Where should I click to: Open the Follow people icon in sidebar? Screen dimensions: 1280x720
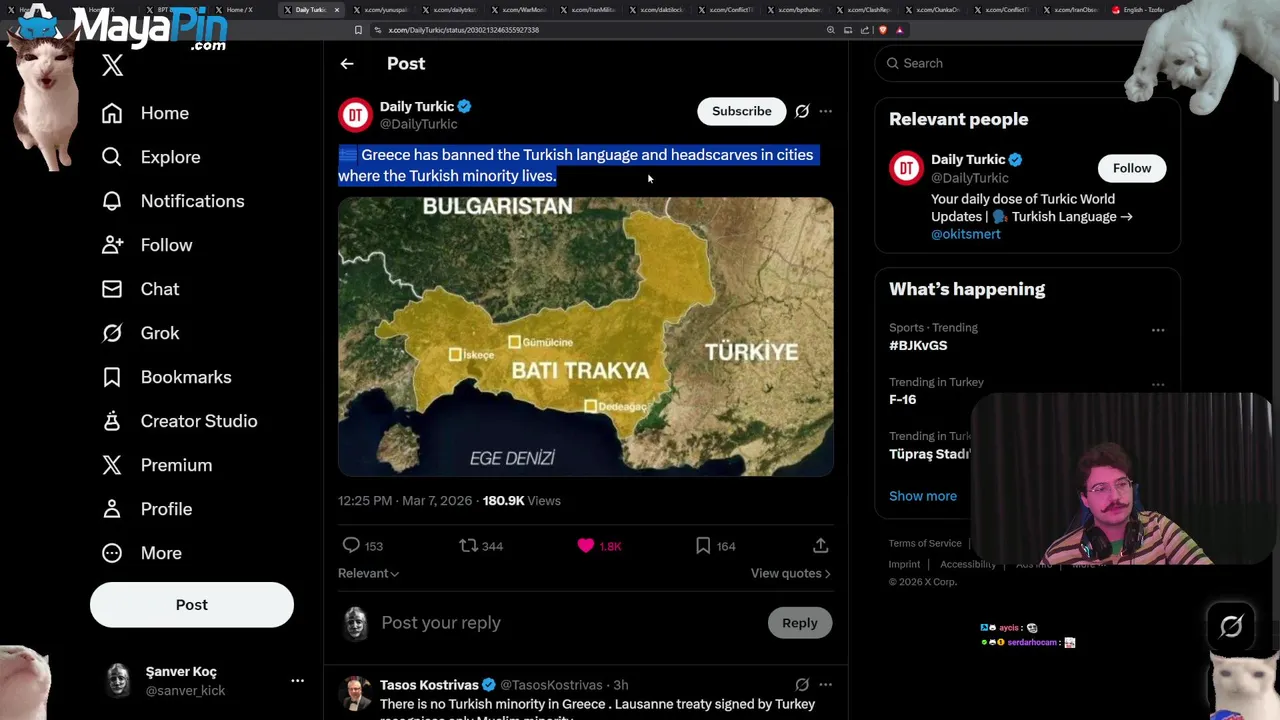point(112,245)
